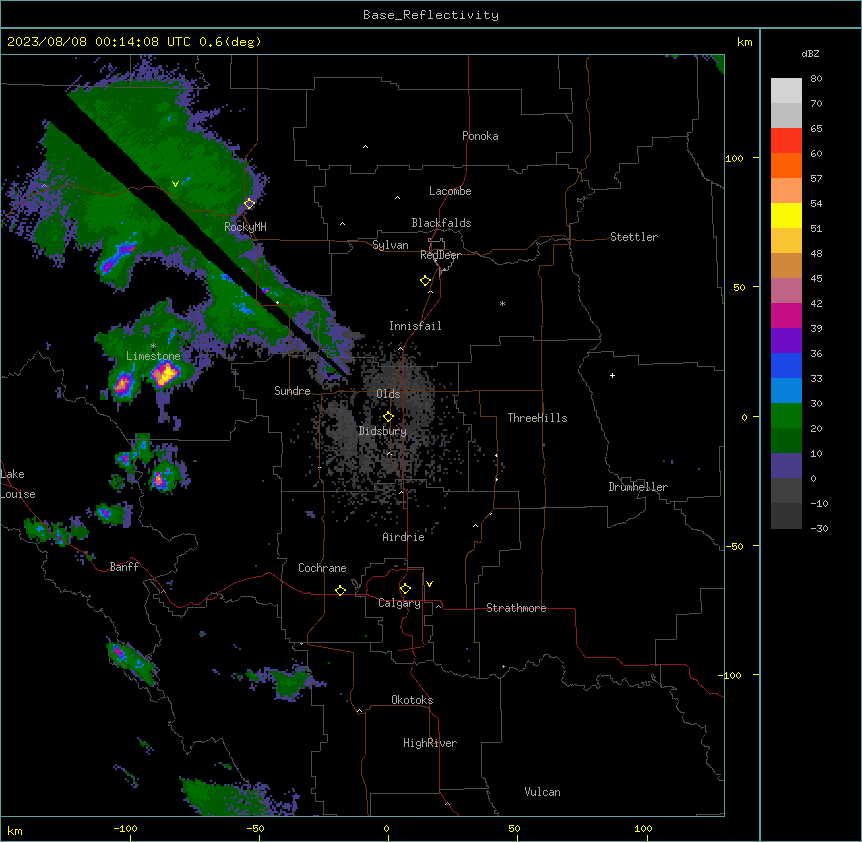Click the RedDeer city label
This screenshot has width=862, height=842.
click(440, 255)
